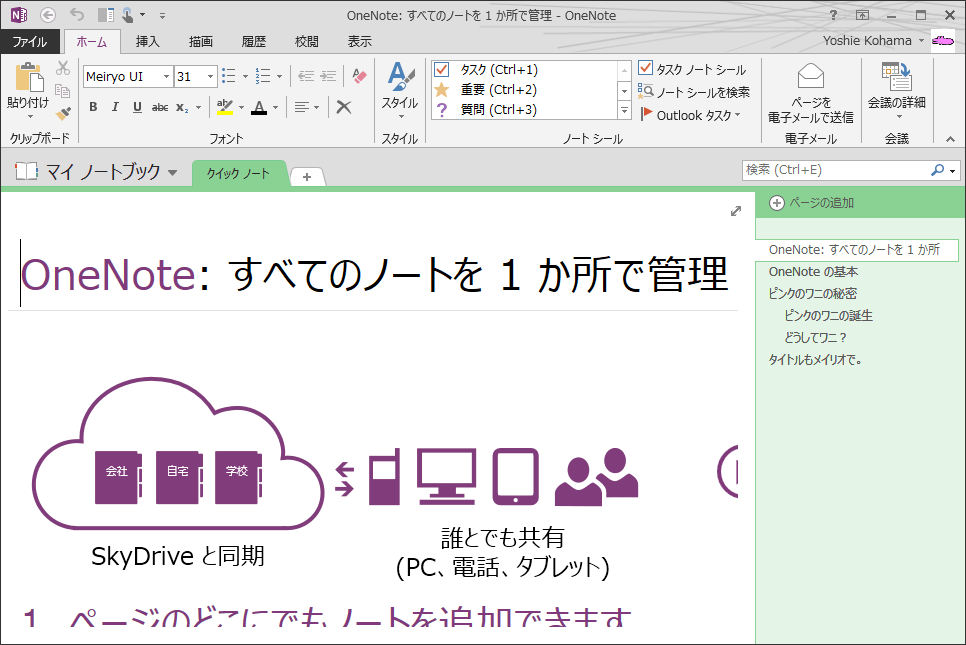The width and height of the screenshot is (966, 645).
Task: Click the delete X icon
Action: (x=344, y=107)
